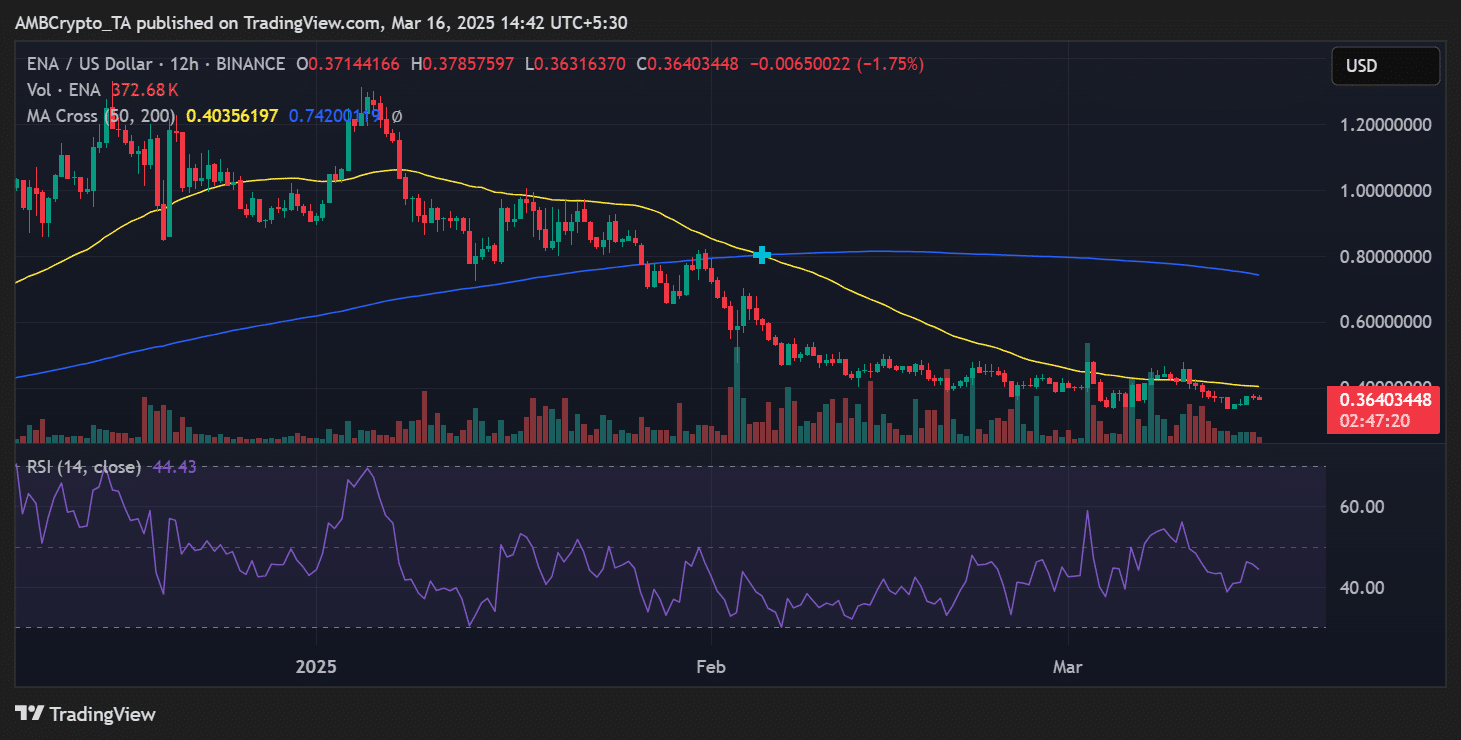Viewport: 1461px width, 740px height.
Task: Click the blue 200 MA value 0.74200119
Action: pyautogui.click(x=335, y=116)
